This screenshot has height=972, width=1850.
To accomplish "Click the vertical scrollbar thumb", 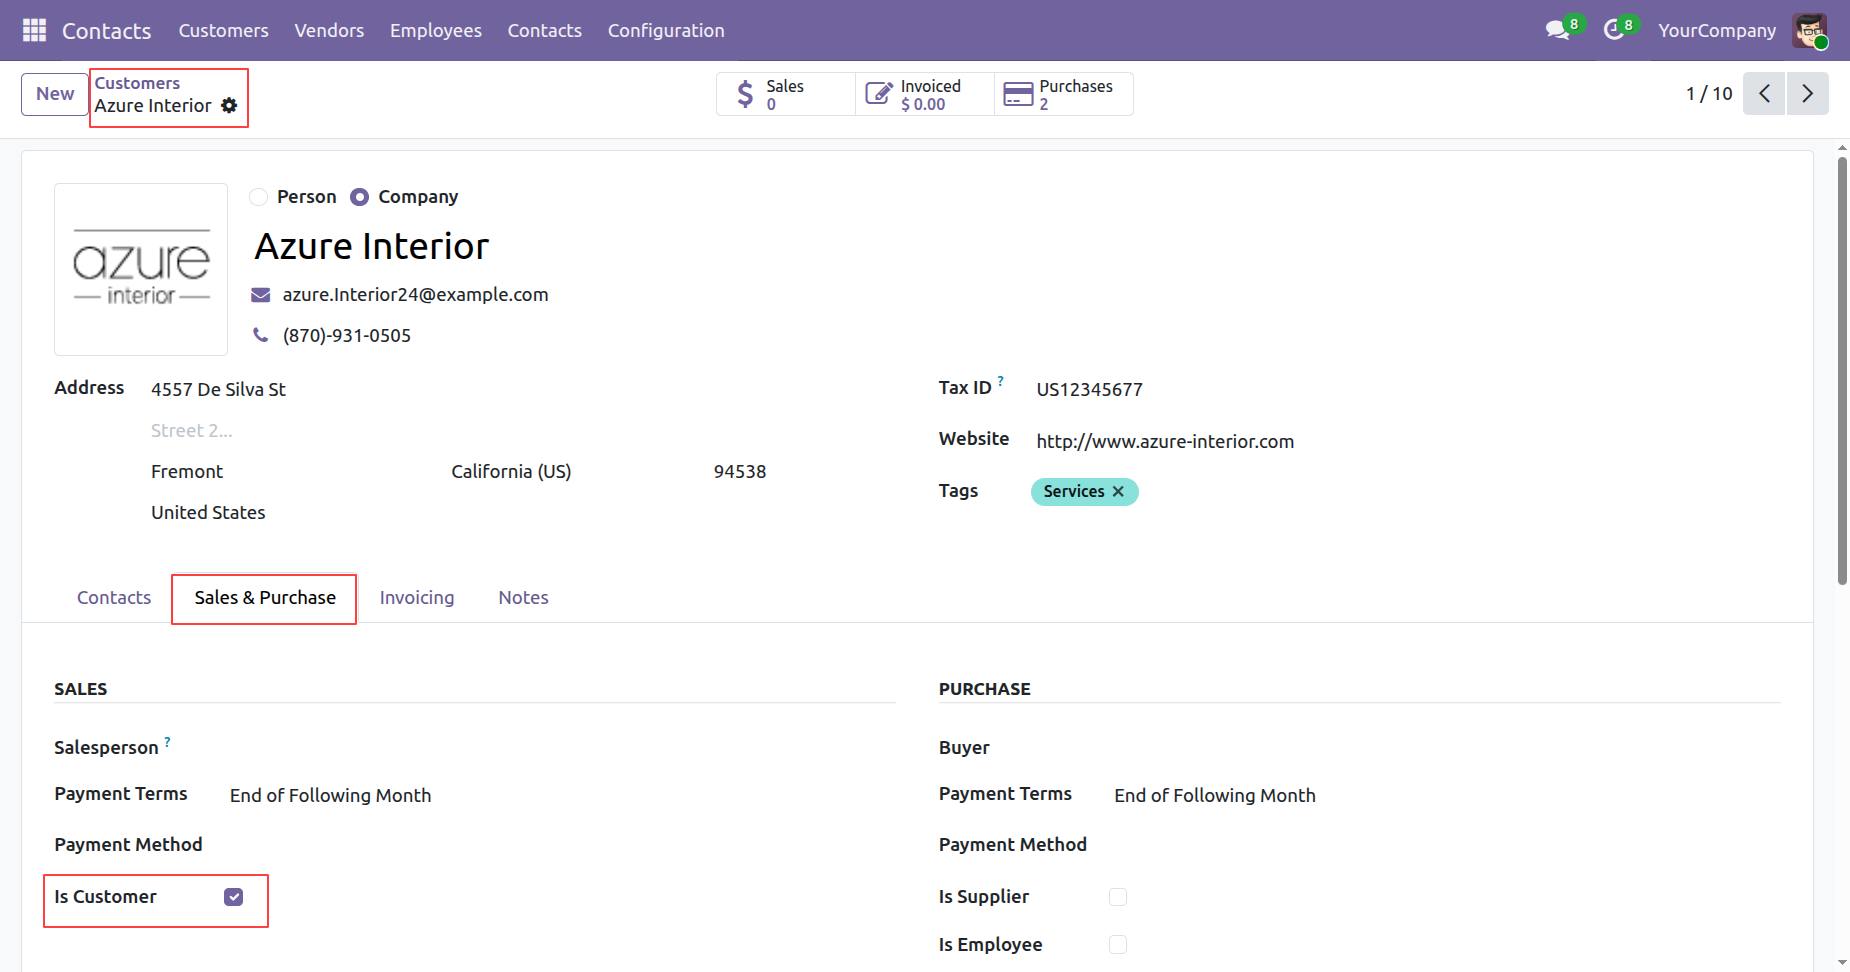I will coord(1842,370).
